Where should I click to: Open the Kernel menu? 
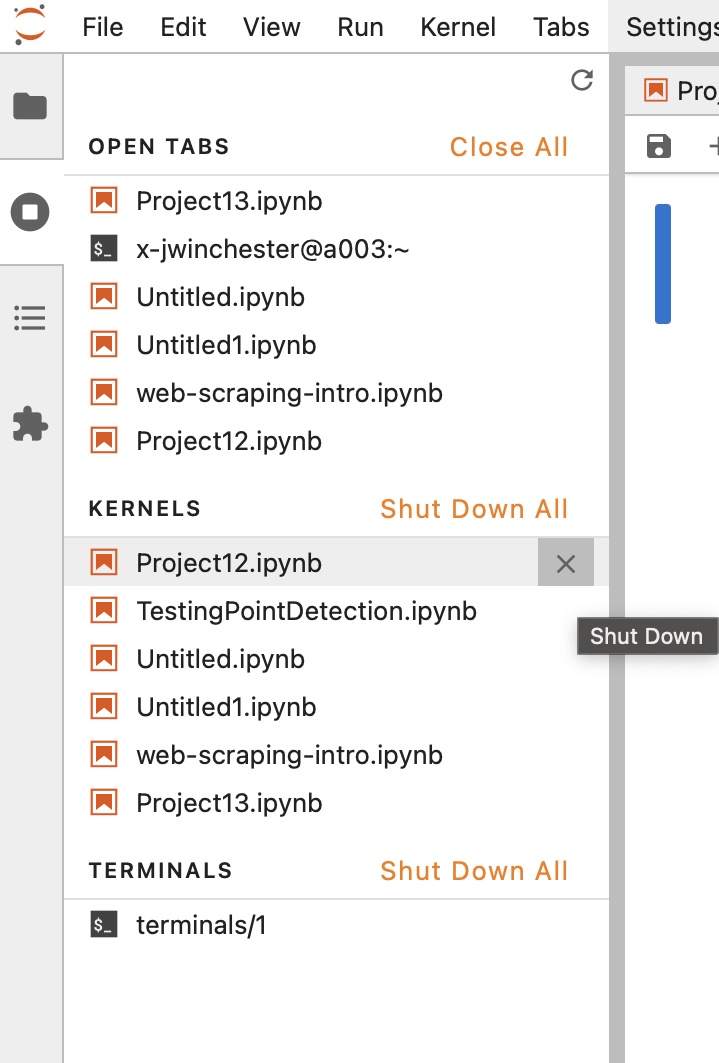coord(458,27)
